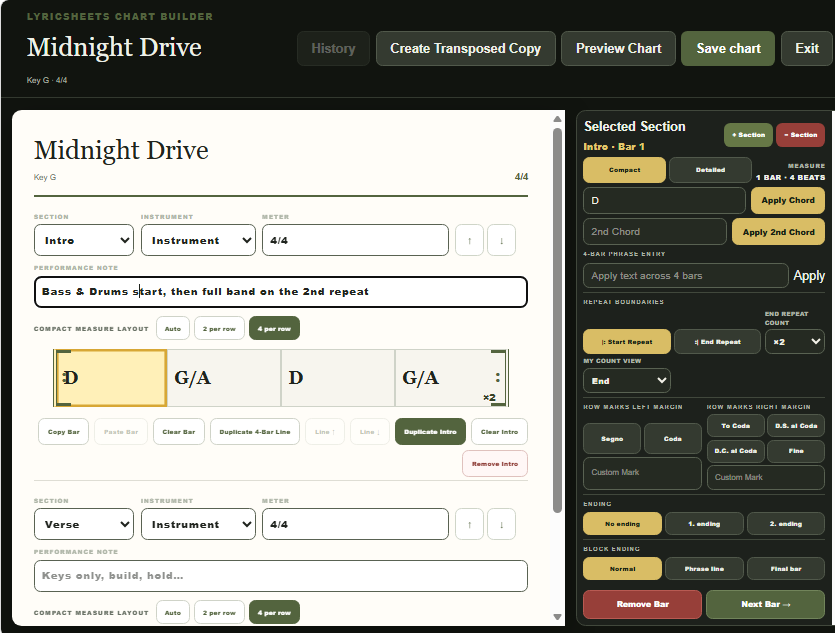Open Preview Chart
The image size is (835, 633).
[x=618, y=48]
